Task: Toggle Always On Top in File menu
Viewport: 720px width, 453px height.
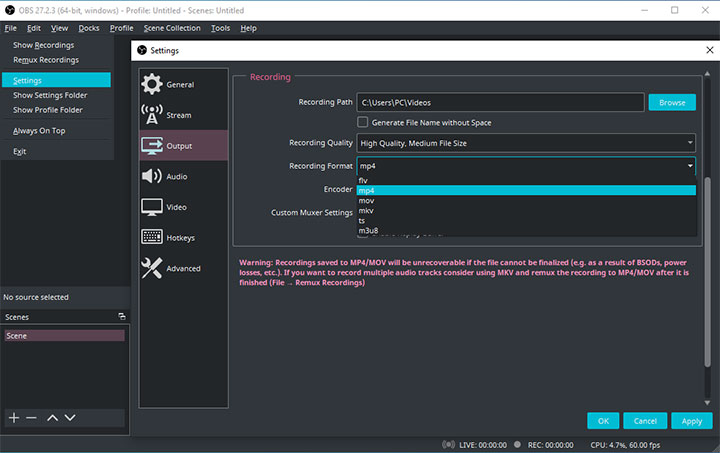Action: [x=40, y=131]
